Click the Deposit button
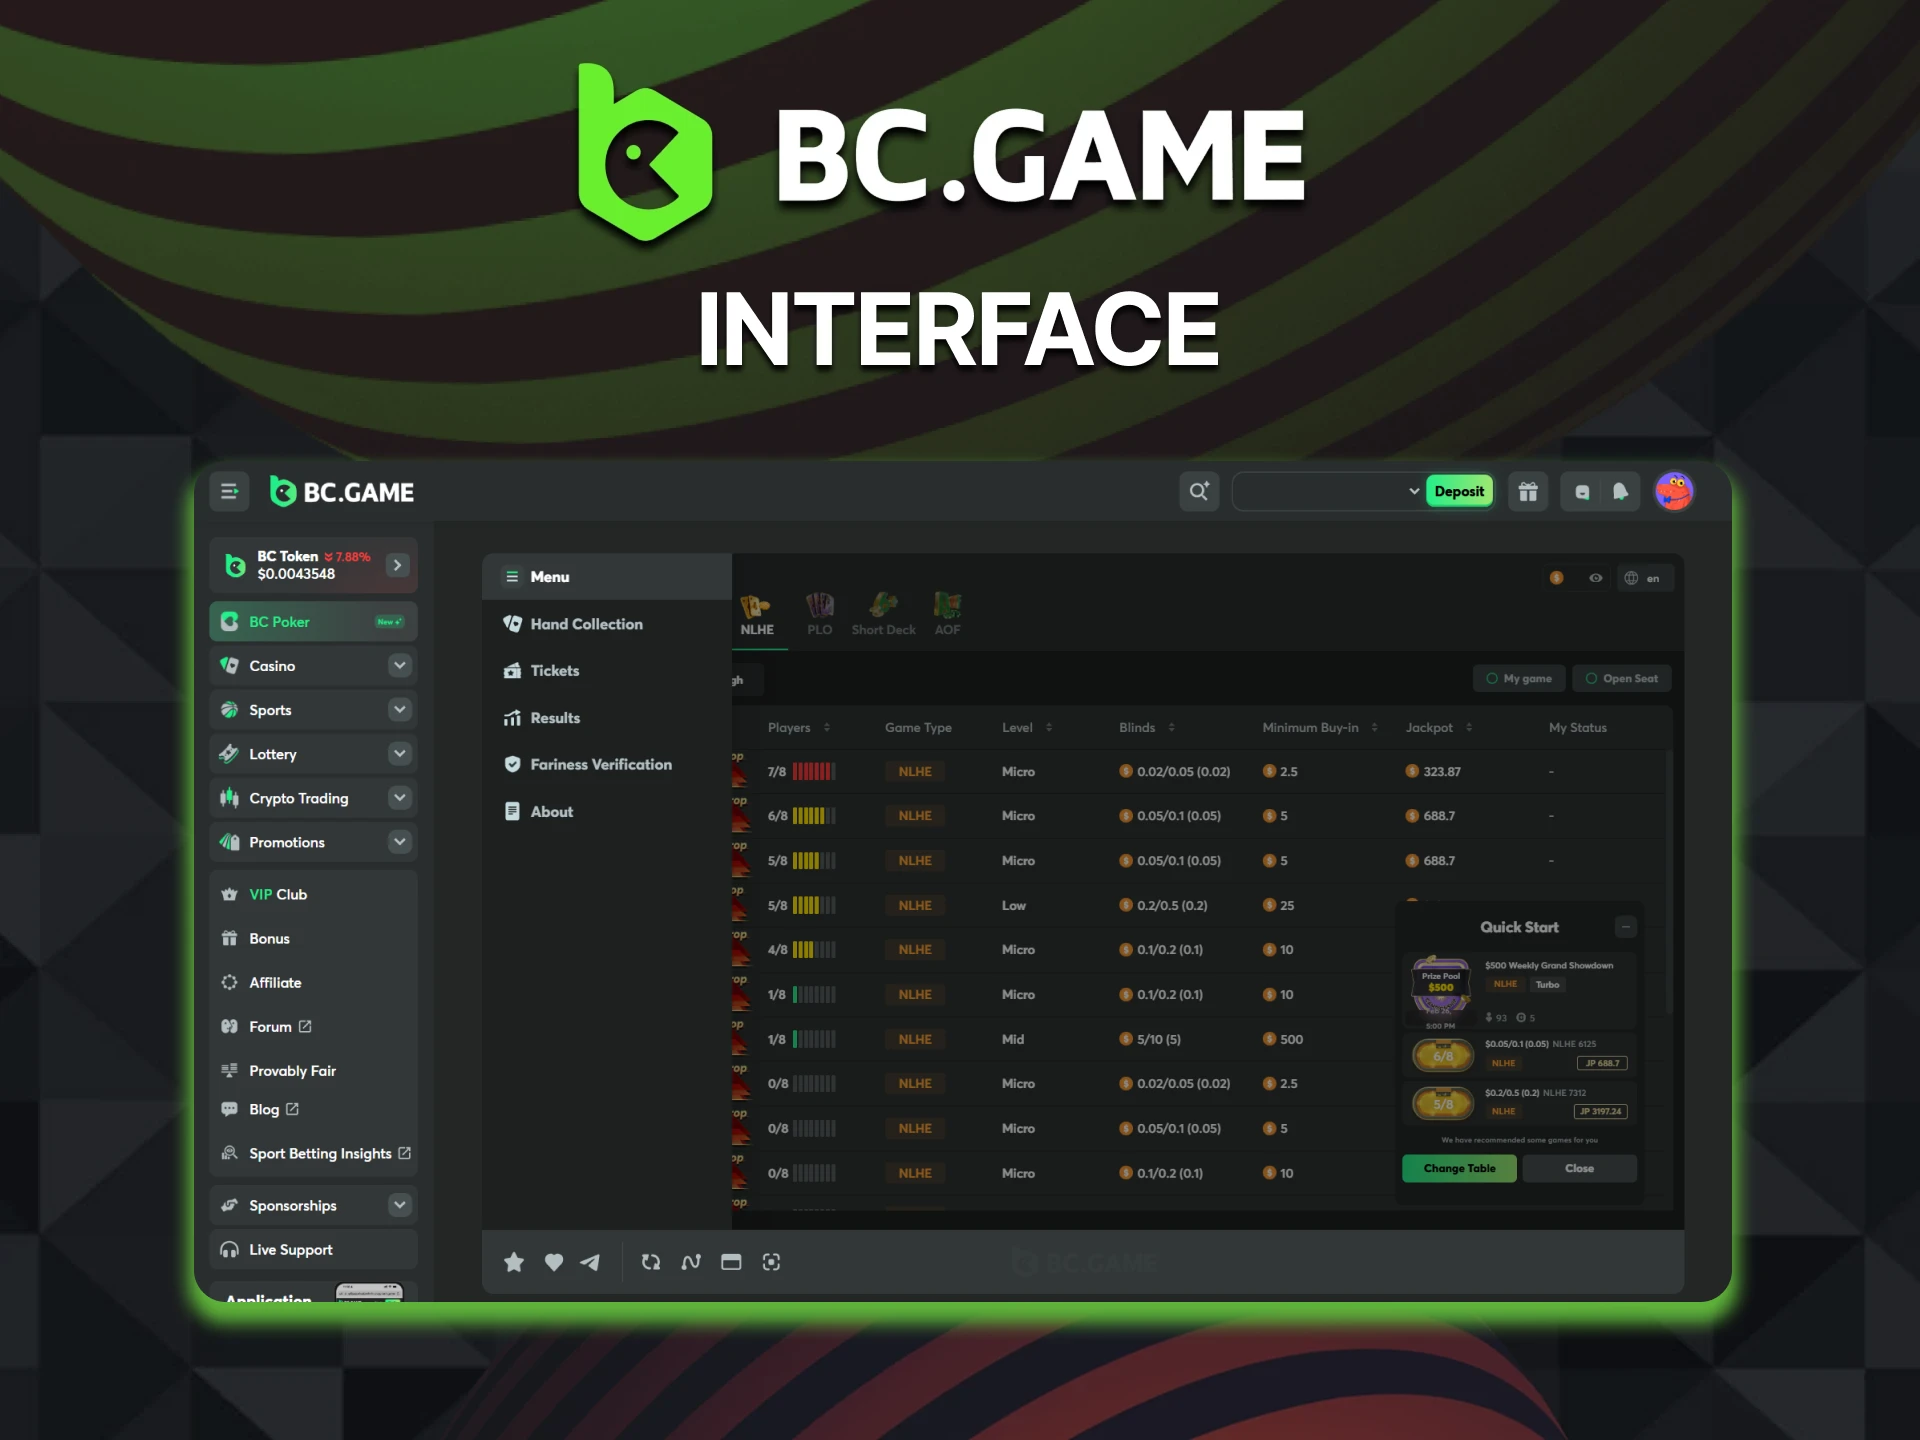The image size is (1920, 1440). pyautogui.click(x=1453, y=490)
